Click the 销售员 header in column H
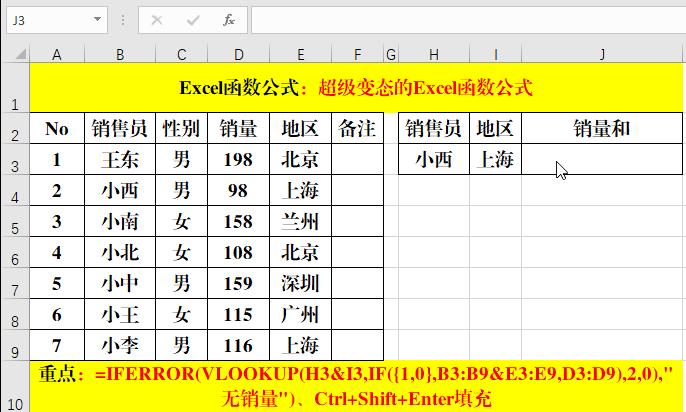Image resolution: width=686 pixels, height=412 pixels. [434, 128]
